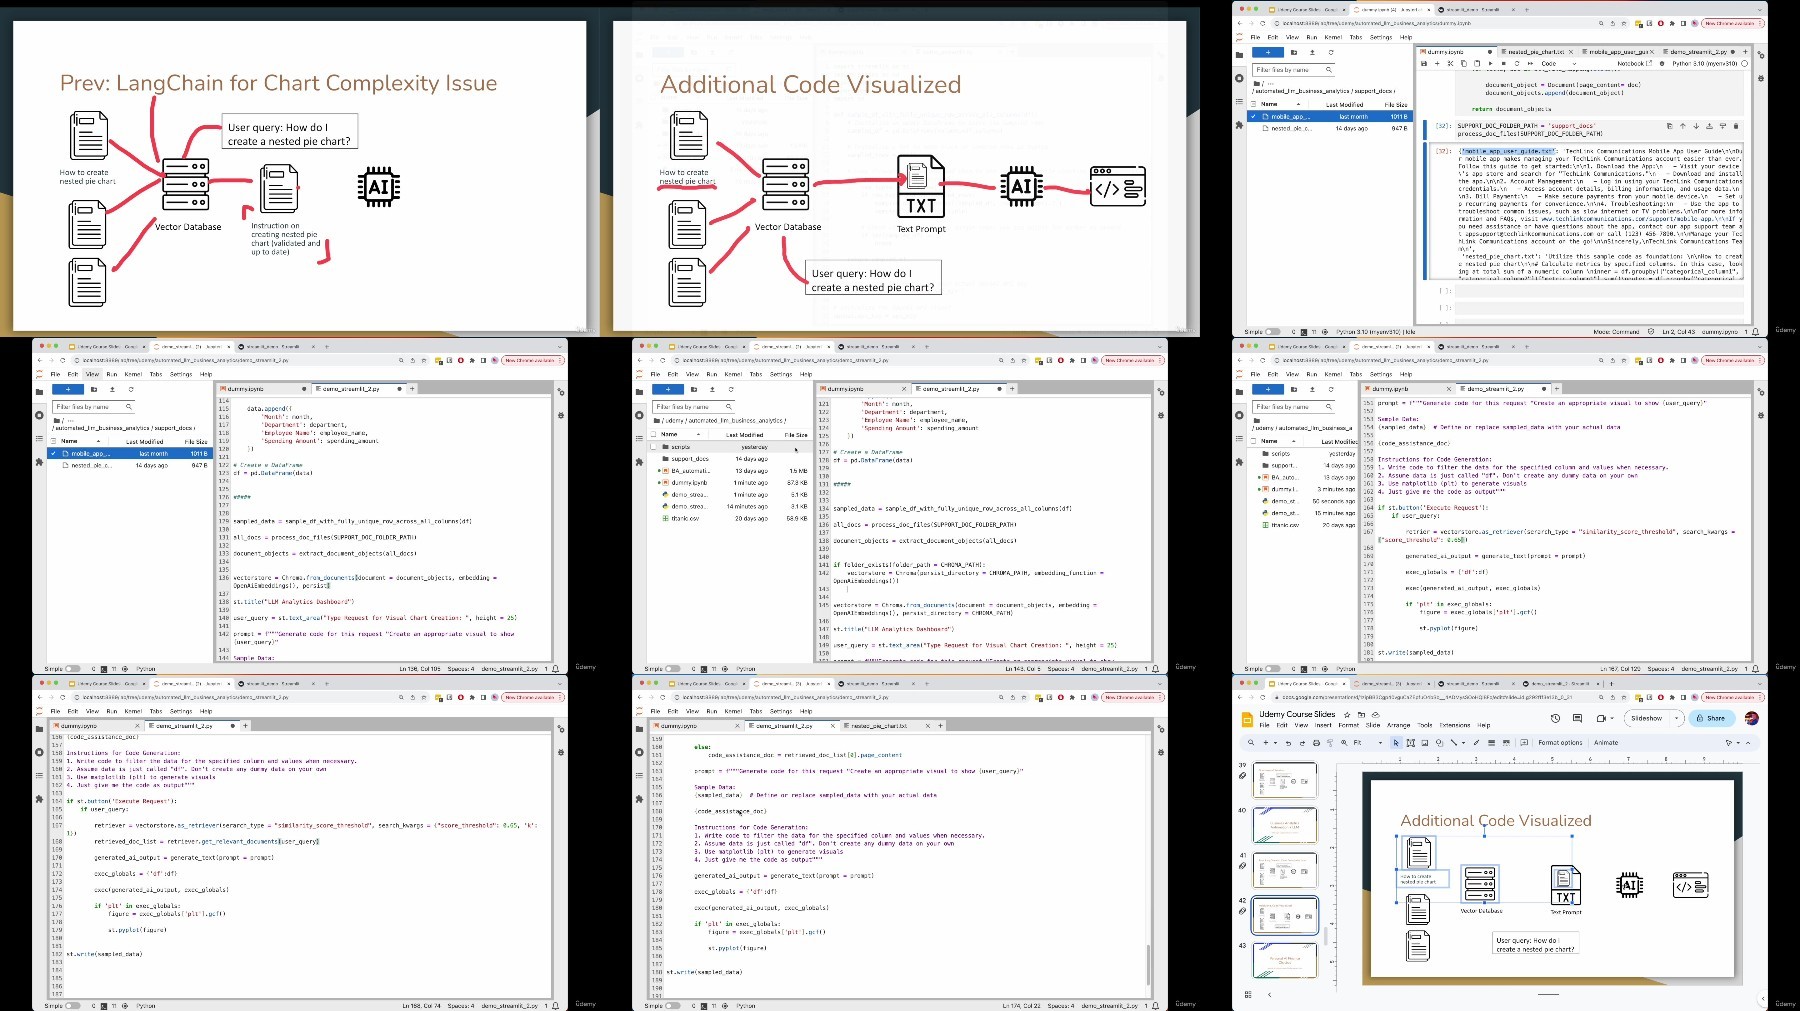Interrupt the kernel using the notebook stop icon
1800x1011 pixels.
click(1504, 63)
